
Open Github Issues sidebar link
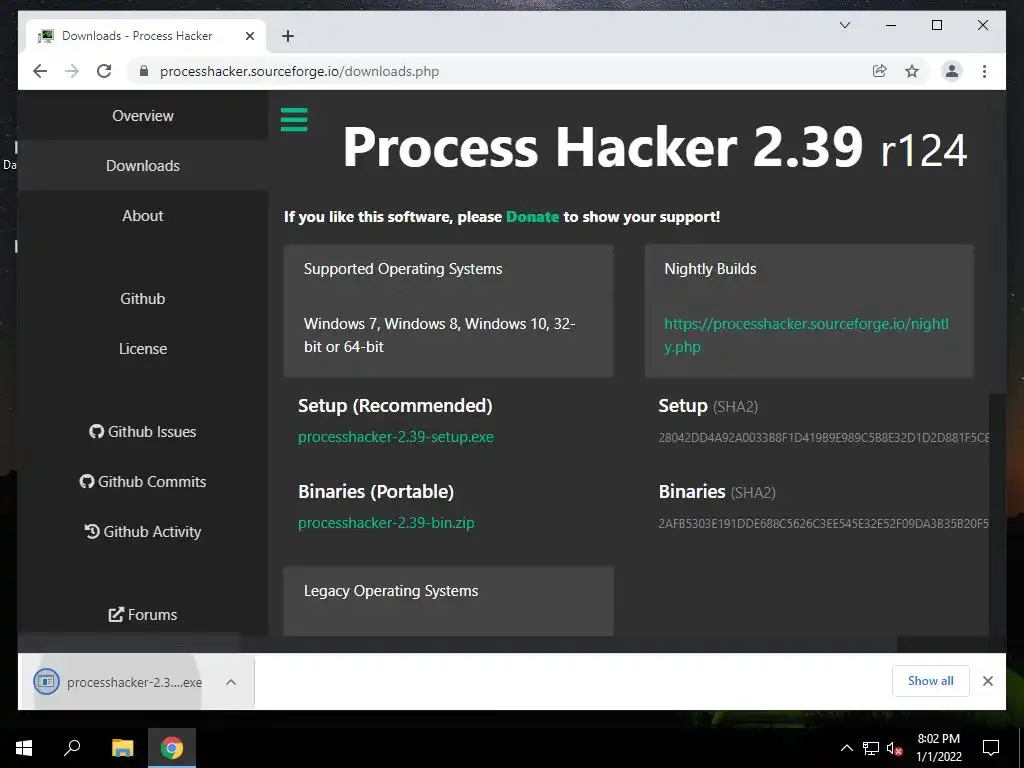pos(142,432)
